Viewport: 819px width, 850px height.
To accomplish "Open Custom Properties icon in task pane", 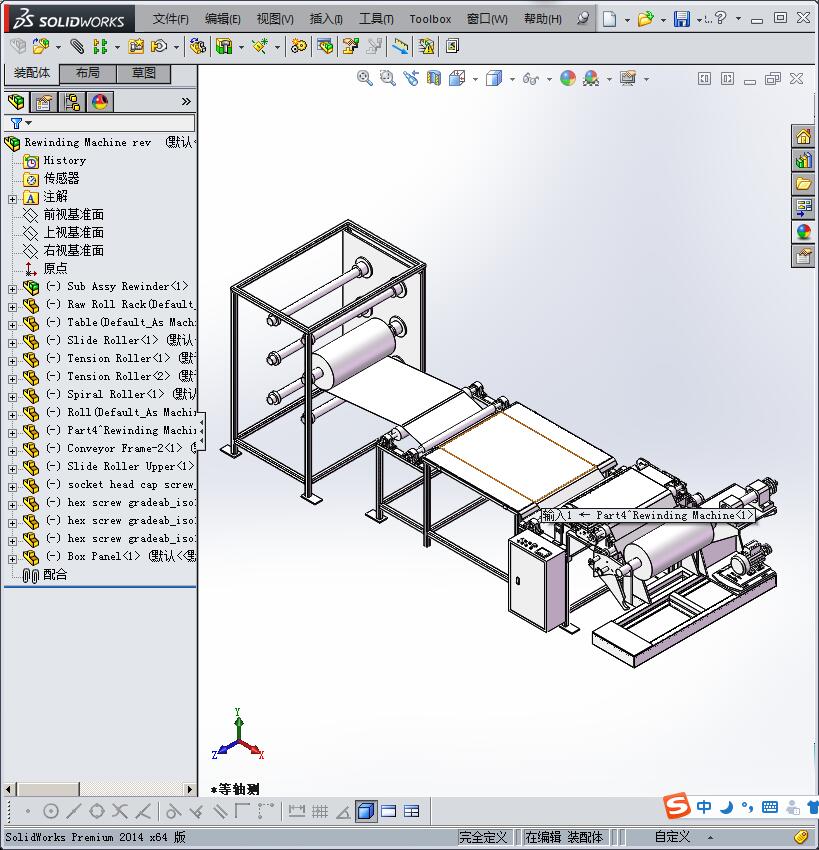I will tap(803, 256).
